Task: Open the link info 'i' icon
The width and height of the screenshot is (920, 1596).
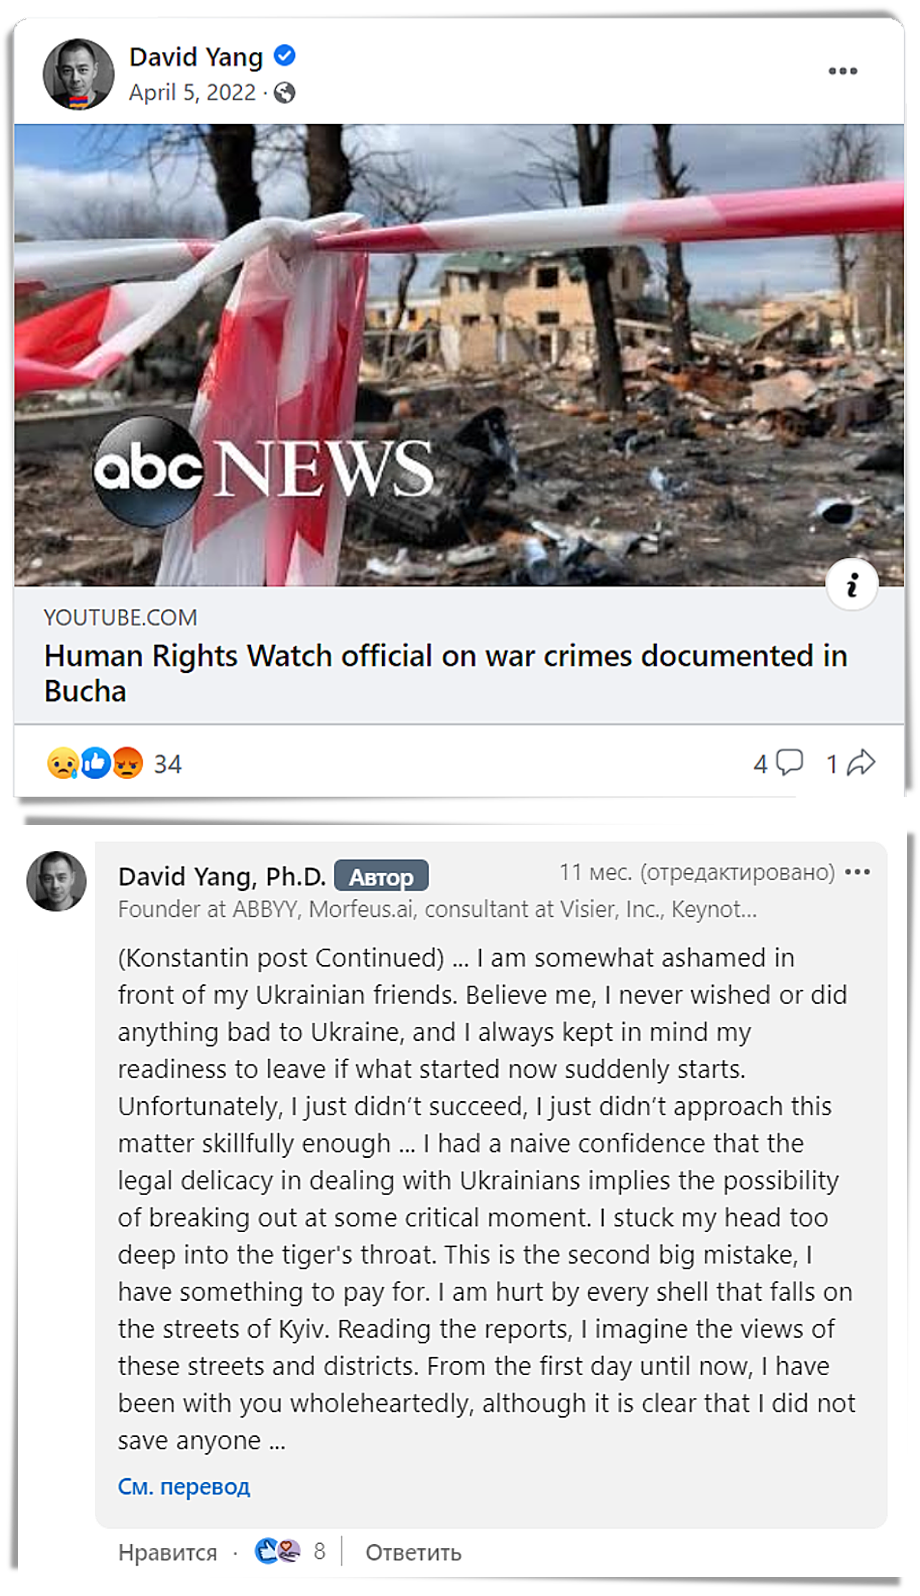Action: pos(852,584)
